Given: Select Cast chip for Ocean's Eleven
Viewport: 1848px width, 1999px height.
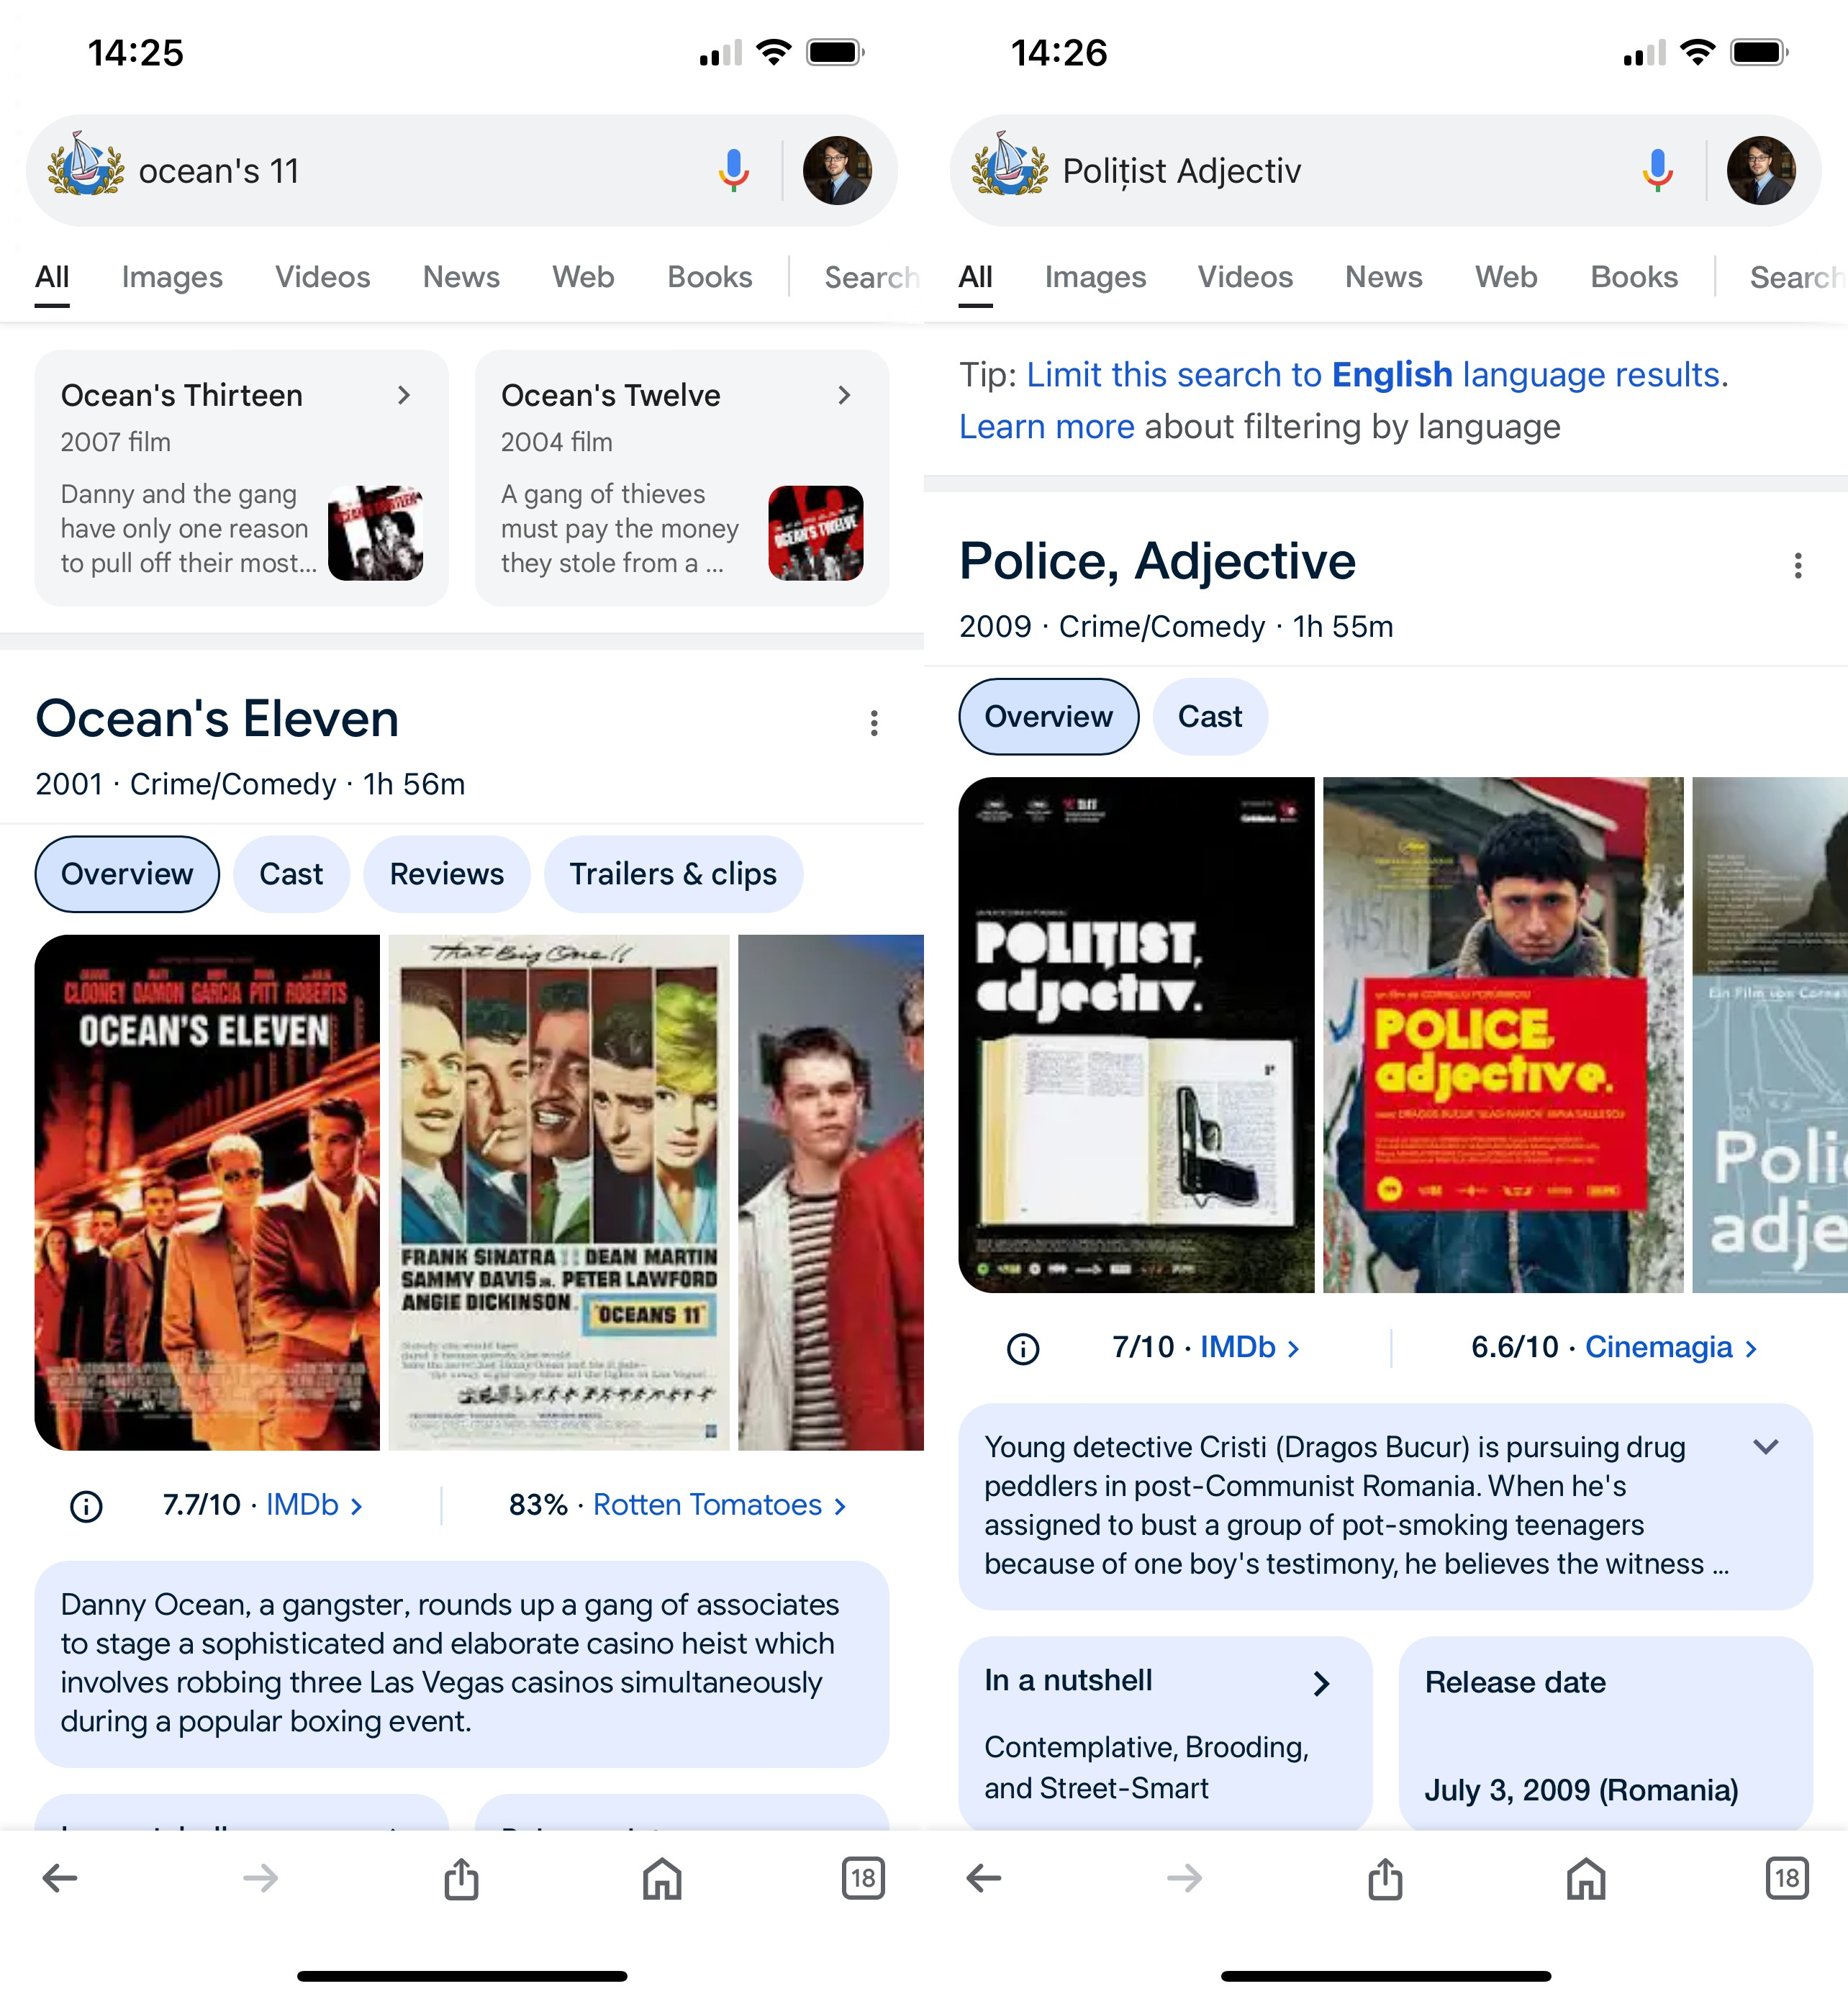Looking at the screenshot, I should click(291, 874).
